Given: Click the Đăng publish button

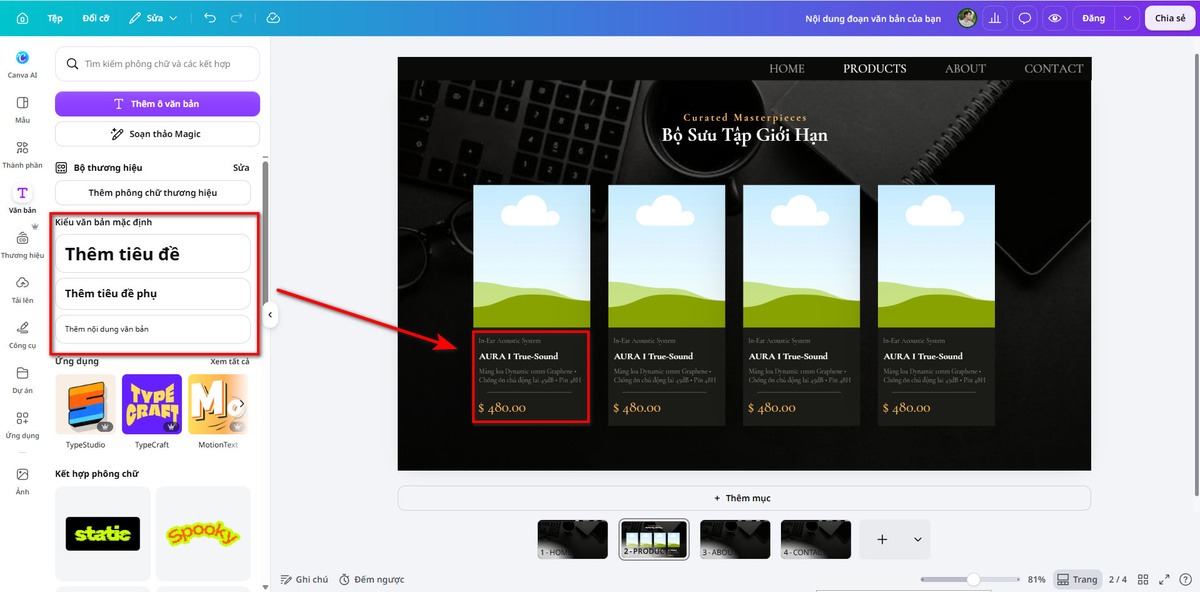Looking at the screenshot, I should coord(1093,18).
